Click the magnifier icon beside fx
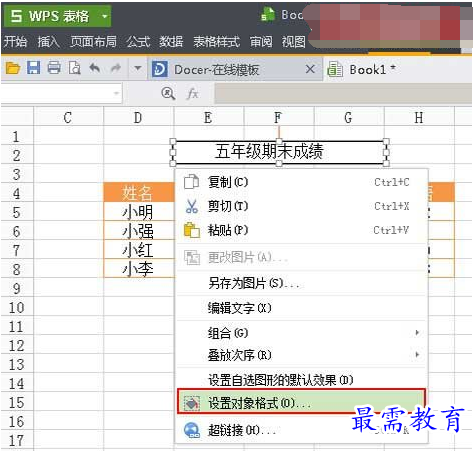 168,94
